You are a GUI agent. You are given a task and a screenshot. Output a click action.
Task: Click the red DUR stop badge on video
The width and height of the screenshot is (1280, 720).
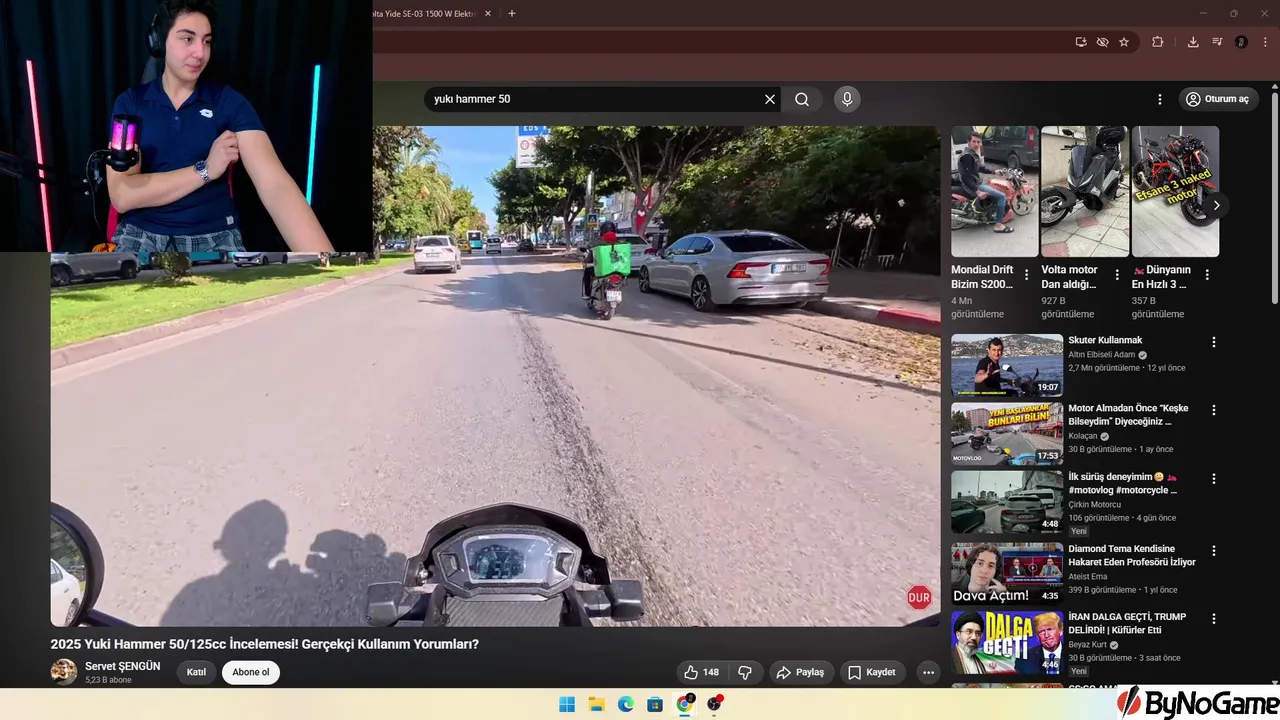point(919,598)
